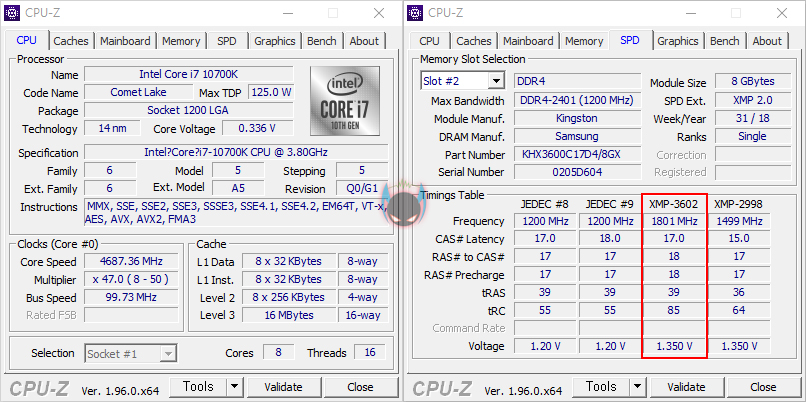Viewport: 806px width, 402px height.
Task: Expand the disabled Socket #1 selection dropdown
Action: pos(168,354)
